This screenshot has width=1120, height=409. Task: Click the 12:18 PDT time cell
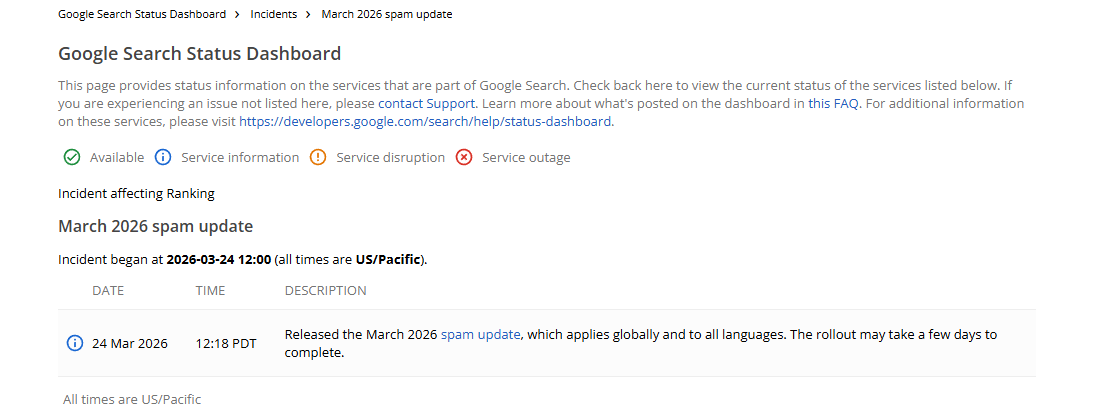pyautogui.click(x=226, y=343)
